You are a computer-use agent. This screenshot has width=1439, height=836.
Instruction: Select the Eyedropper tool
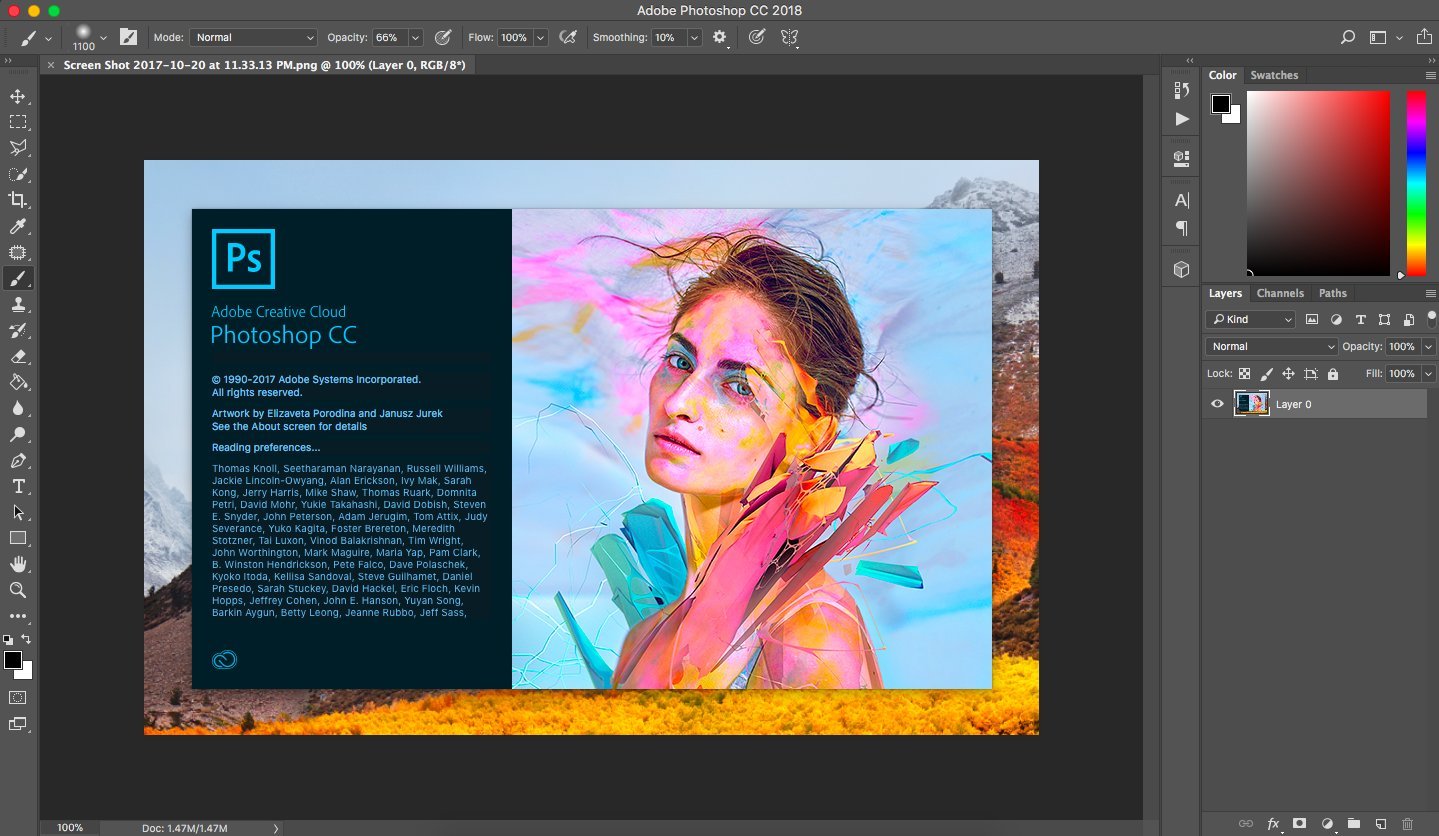(x=17, y=227)
